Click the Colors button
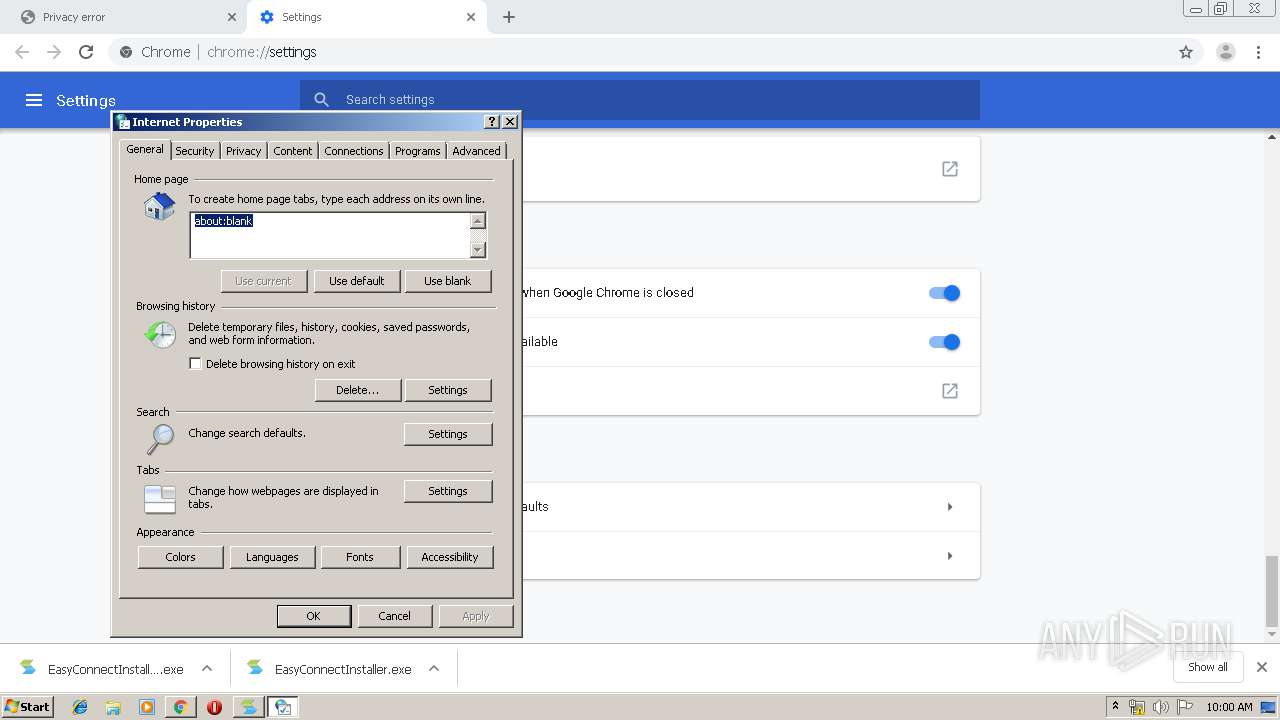1280x720 pixels. click(x=181, y=557)
